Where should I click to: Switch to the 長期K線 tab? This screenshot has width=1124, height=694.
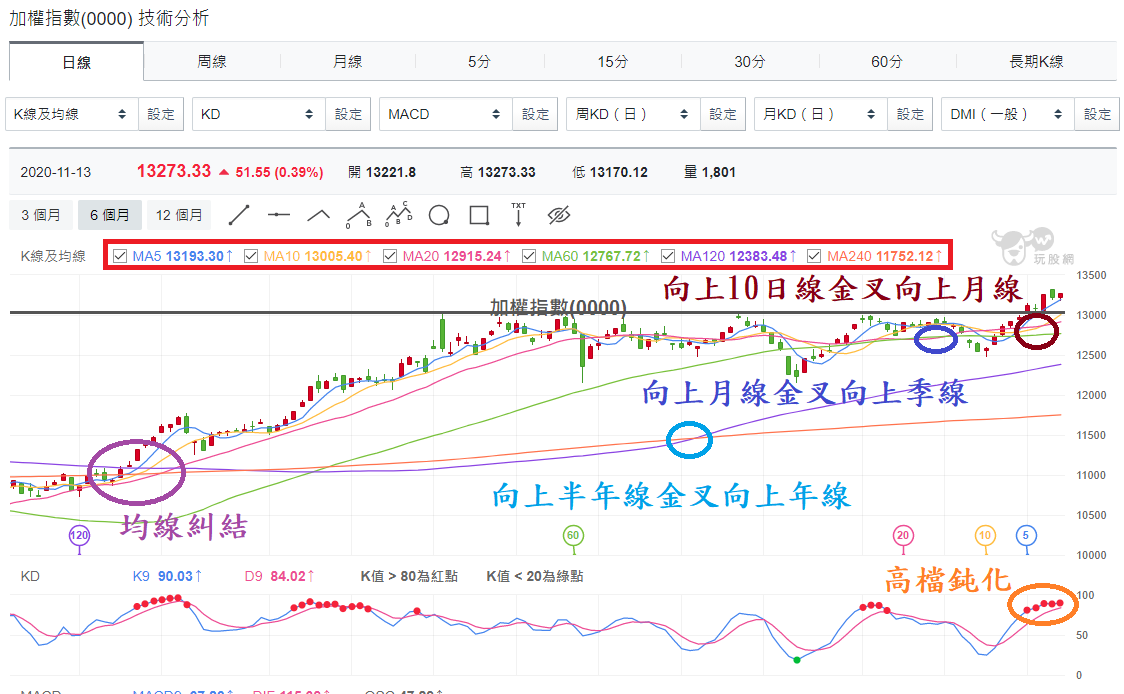pos(1037,62)
